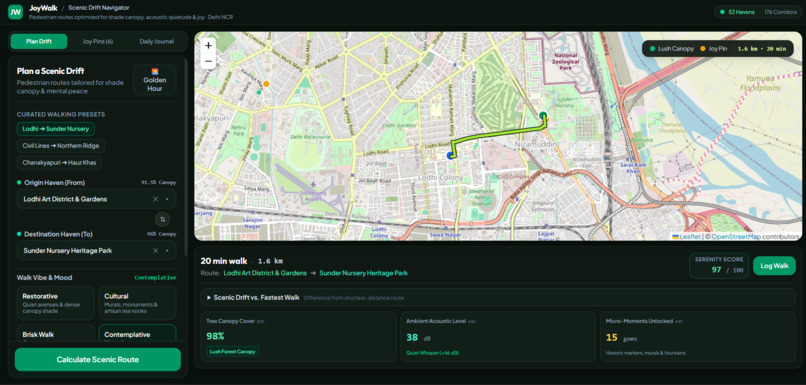This screenshot has height=385, width=806.
Task: Select the Chanakyapuri → Hauz Khas preset
Action: (x=59, y=163)
